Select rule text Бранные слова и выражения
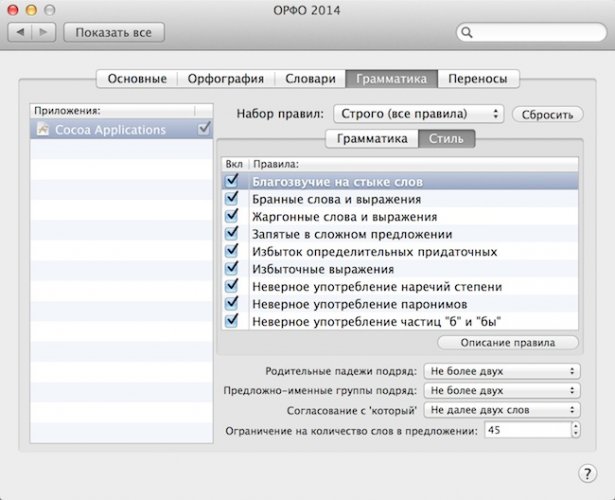This screenshot has width=615, height=500. (336, 199)
